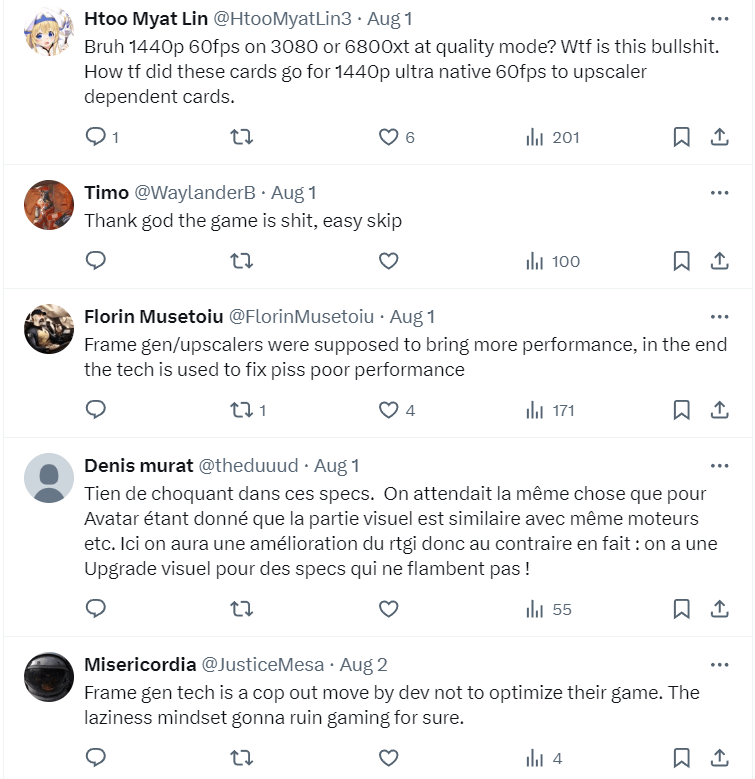The width and height of the screenshot is (755, 779).
Task: Reply to Htoo Myat Lin's tweet
Action: click(x=96, y=137)
